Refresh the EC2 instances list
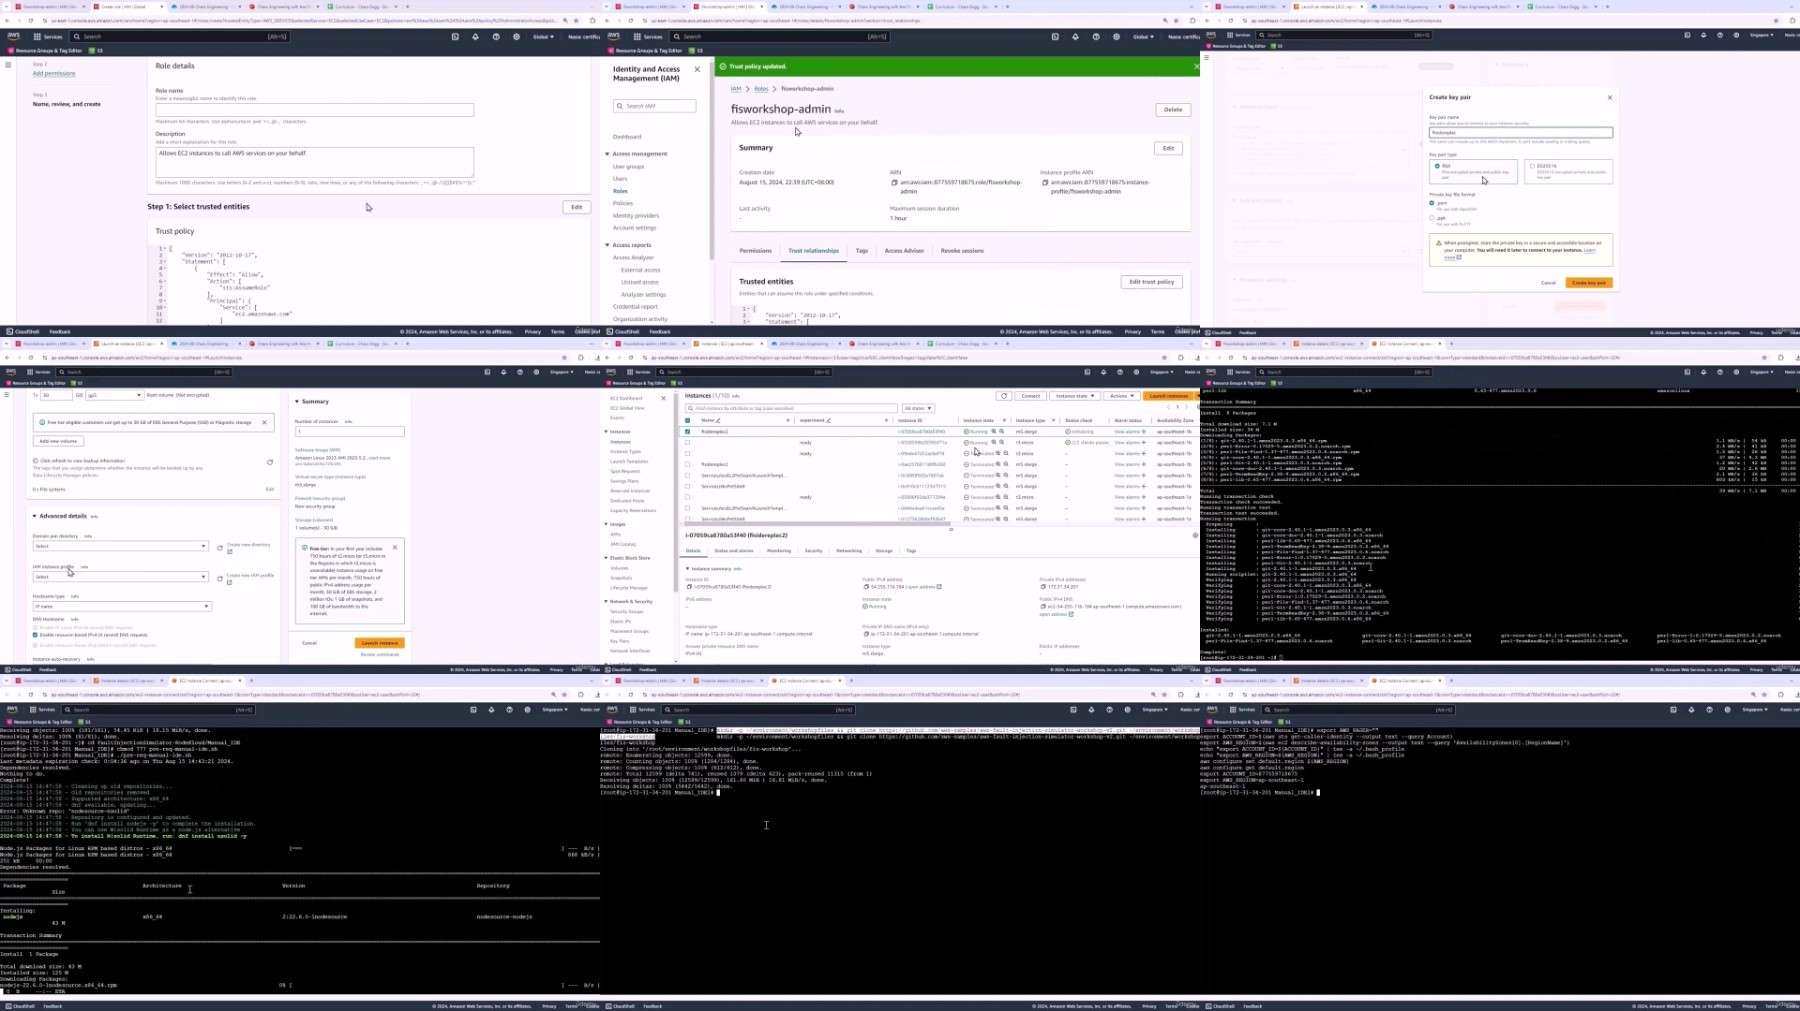Screen dimensions: 1800x1011 click(x=1004, y=396)
